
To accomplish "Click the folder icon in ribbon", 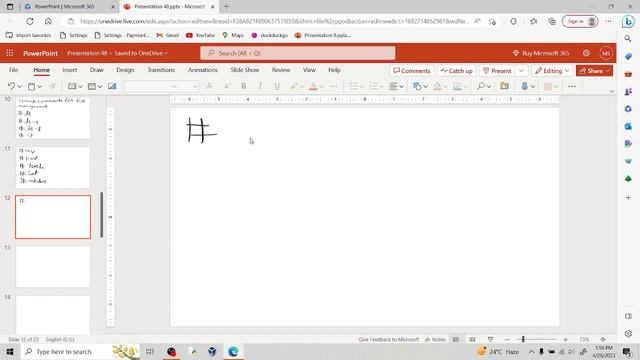I will [x=504, y=86].
